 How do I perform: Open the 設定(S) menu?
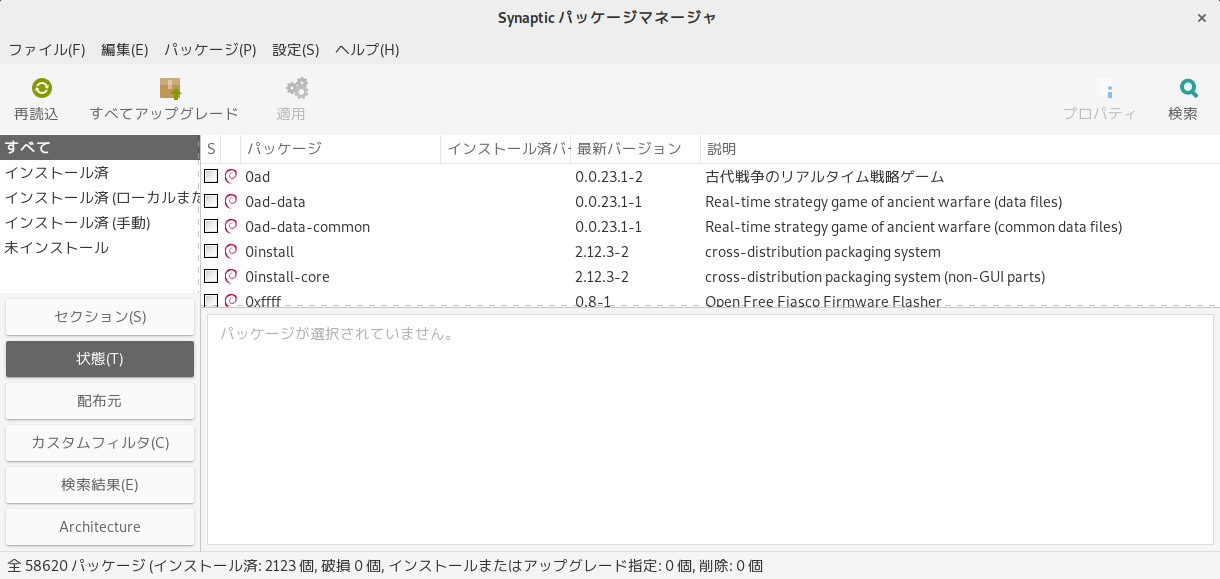point(296,49)
